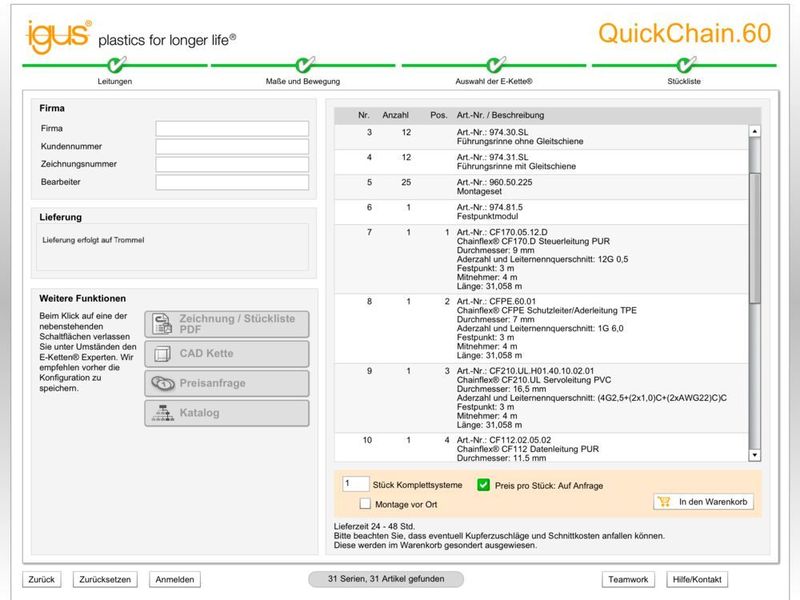Click the igus logo
The image size is (800, 600).
(59, 37)
